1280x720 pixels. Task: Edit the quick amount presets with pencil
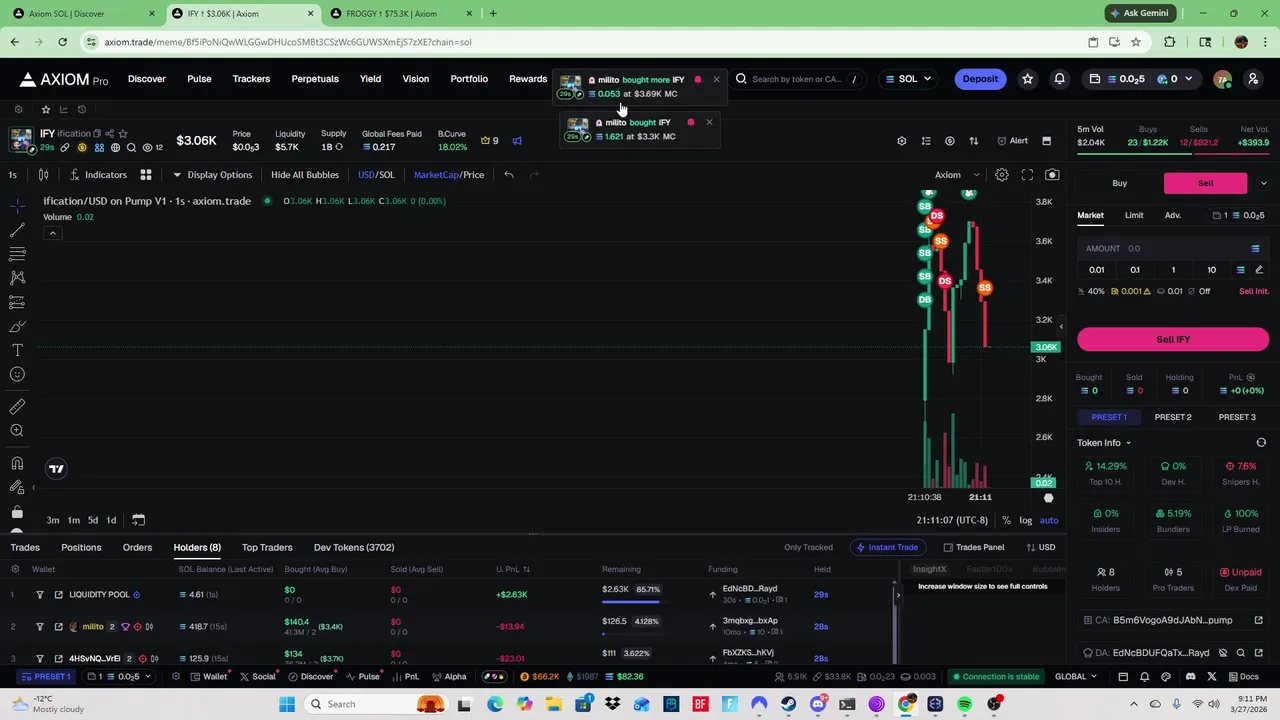coord(1259,270)
